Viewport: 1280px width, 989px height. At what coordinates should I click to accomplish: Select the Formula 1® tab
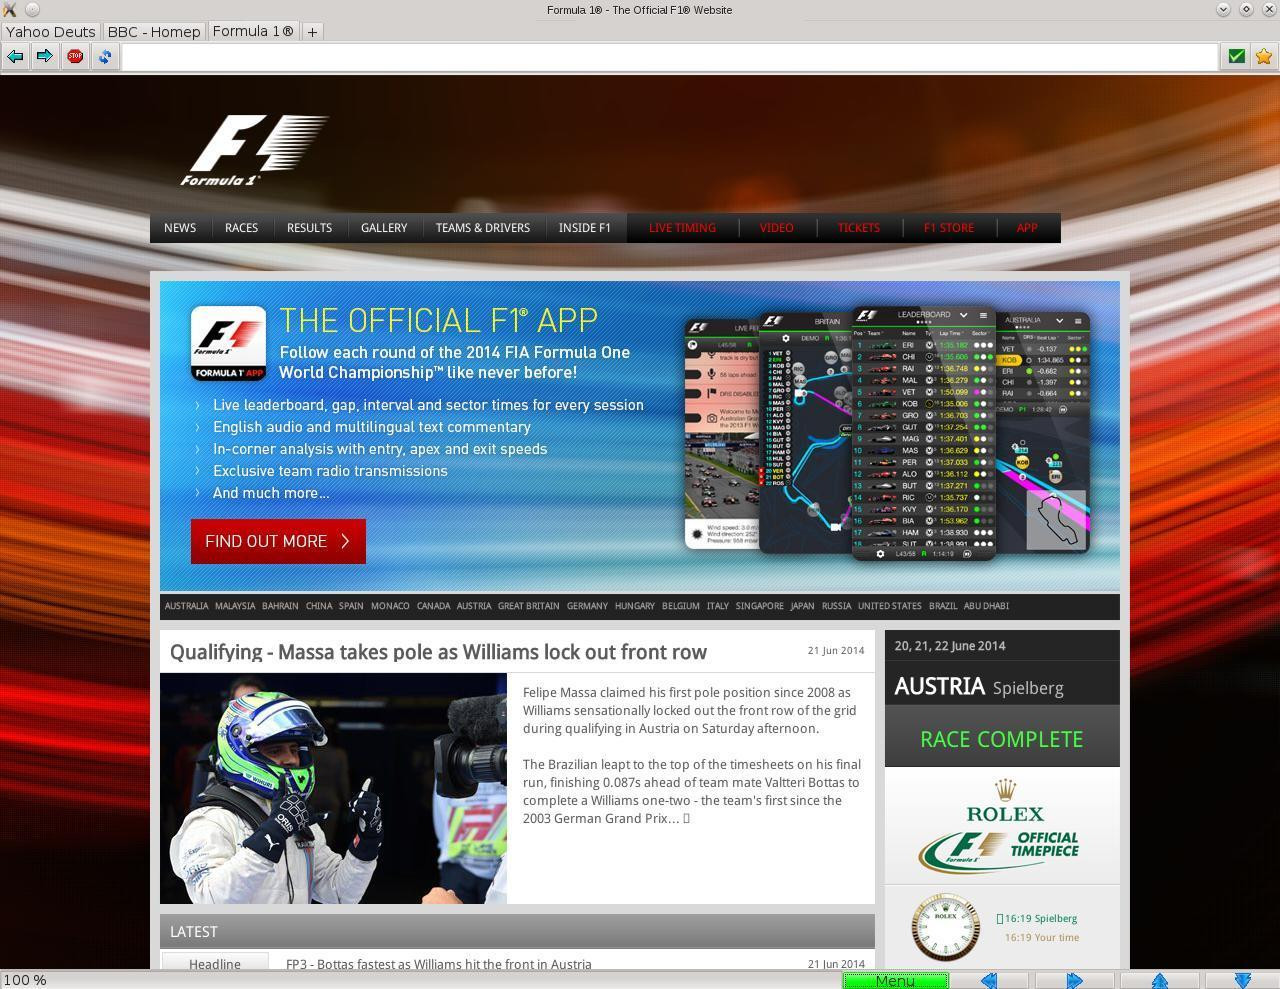point(253,31)
